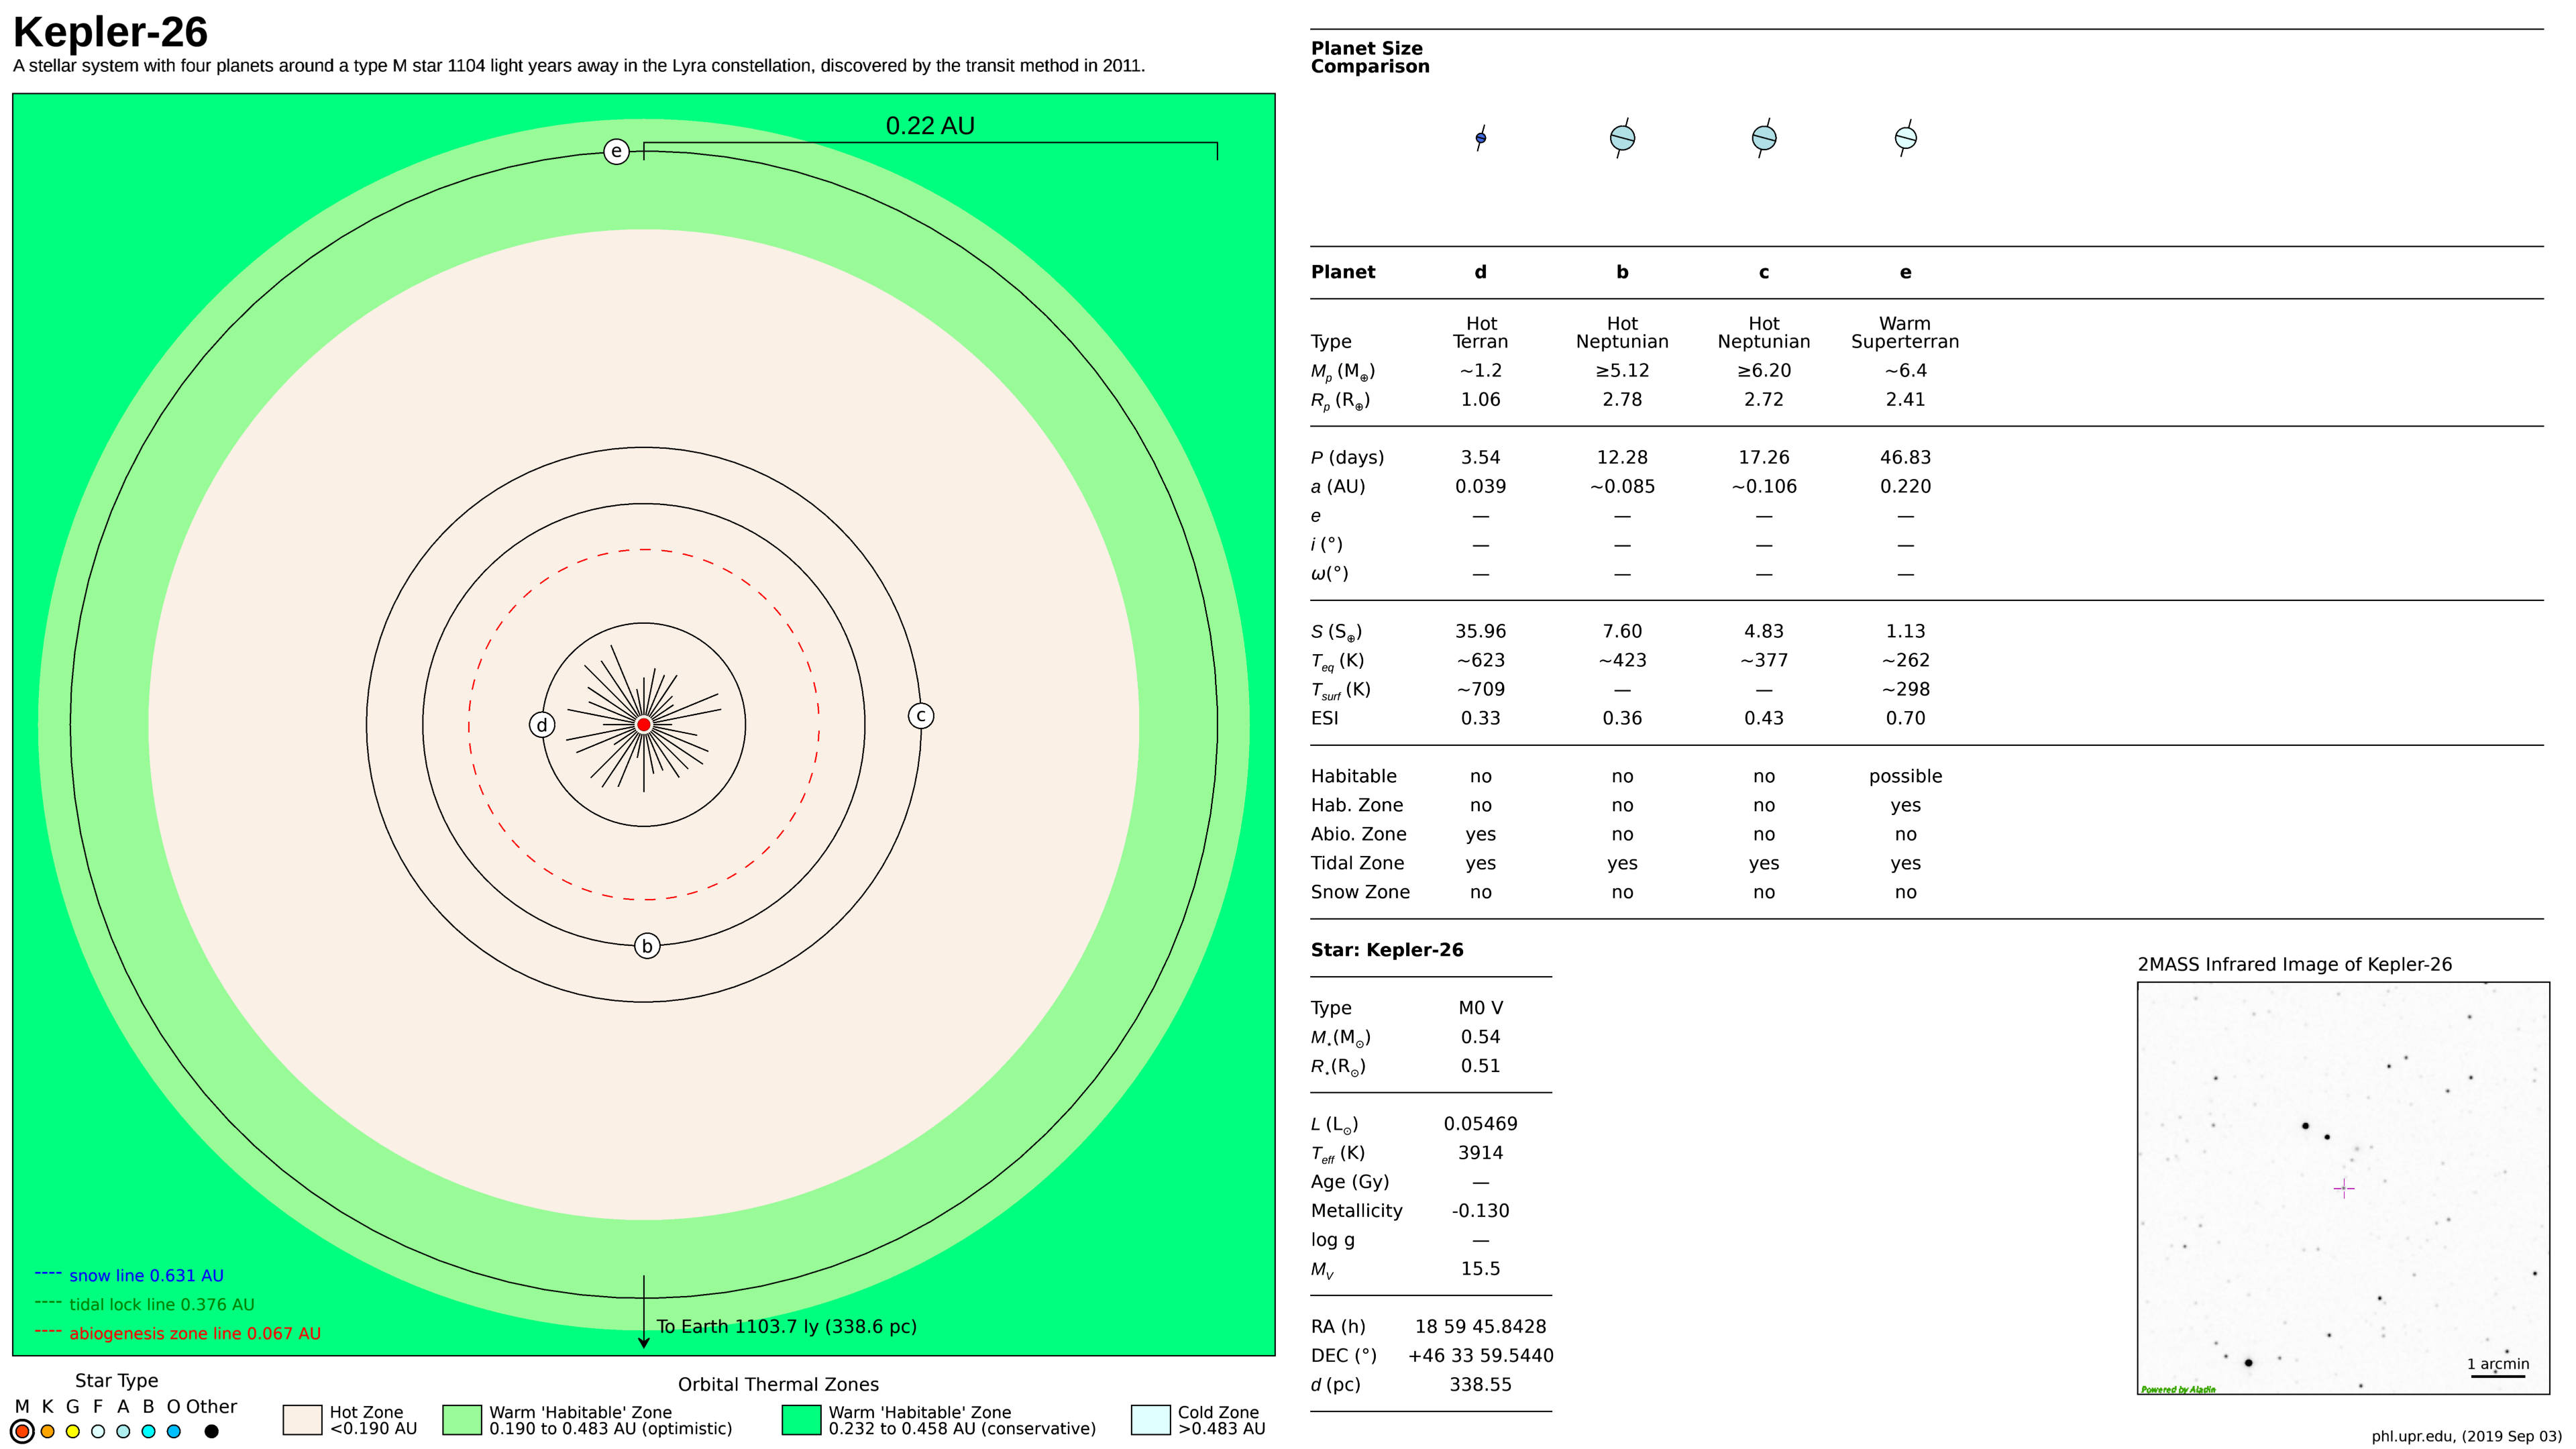
Task: Click the G star type yellow circle
Action: 72,1431
